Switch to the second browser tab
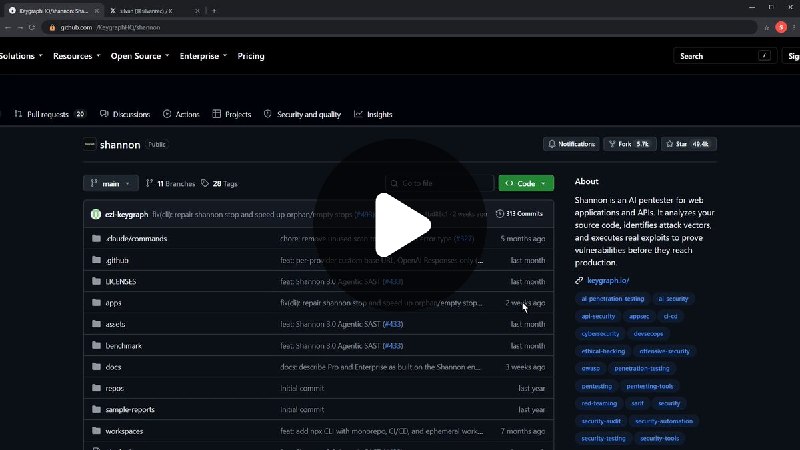 coord(153,10)
